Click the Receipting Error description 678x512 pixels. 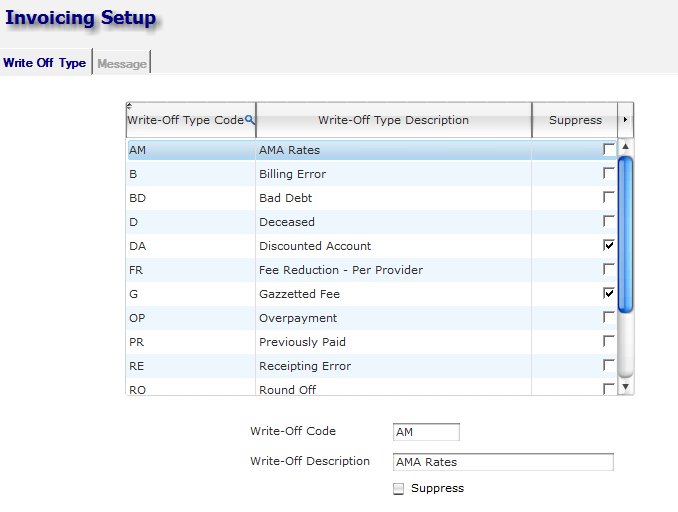pyautogui.click(x=393, y=366)
